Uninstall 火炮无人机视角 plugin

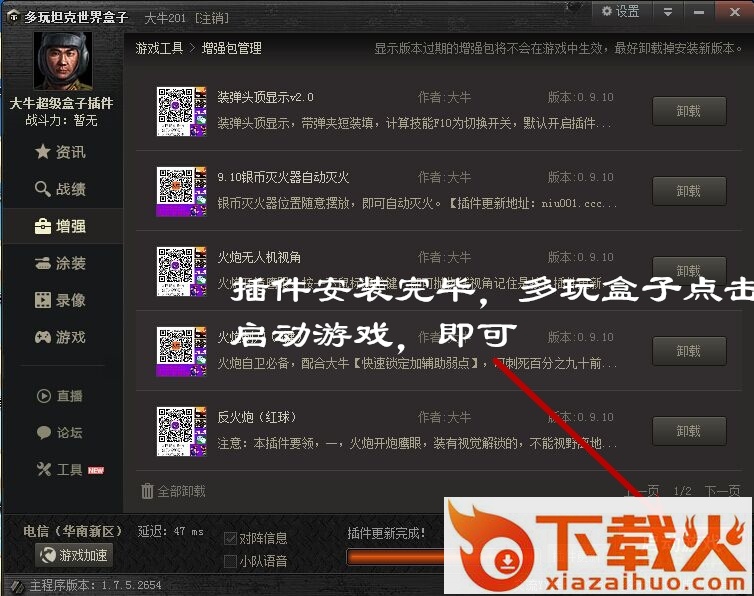689,270
